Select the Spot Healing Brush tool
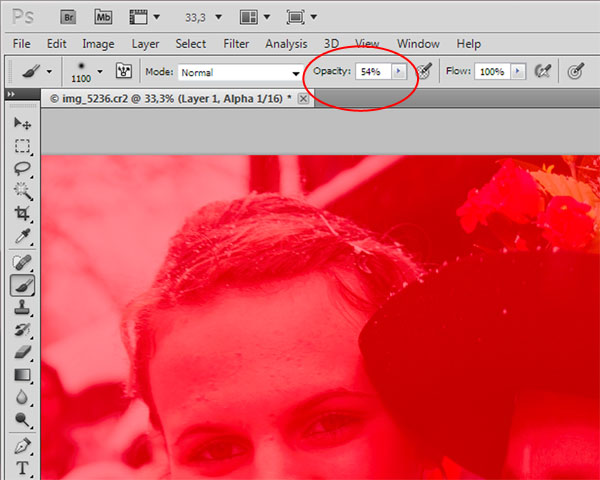This screenshot has width=600, height=480. 22,263
